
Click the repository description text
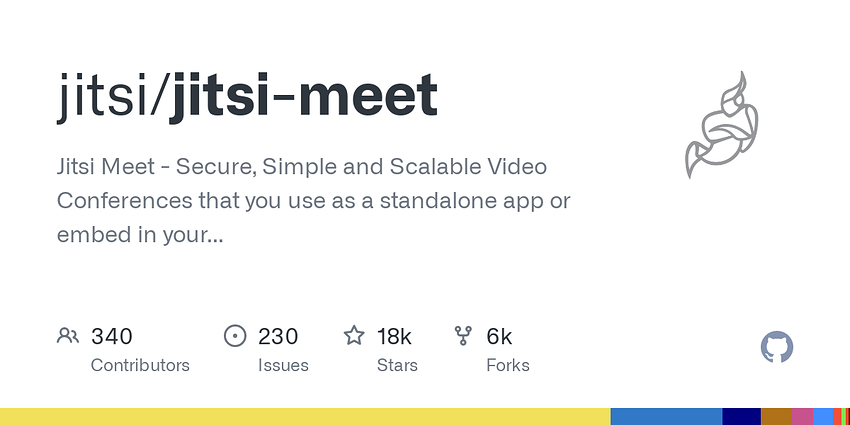click(x=313, y=201)
